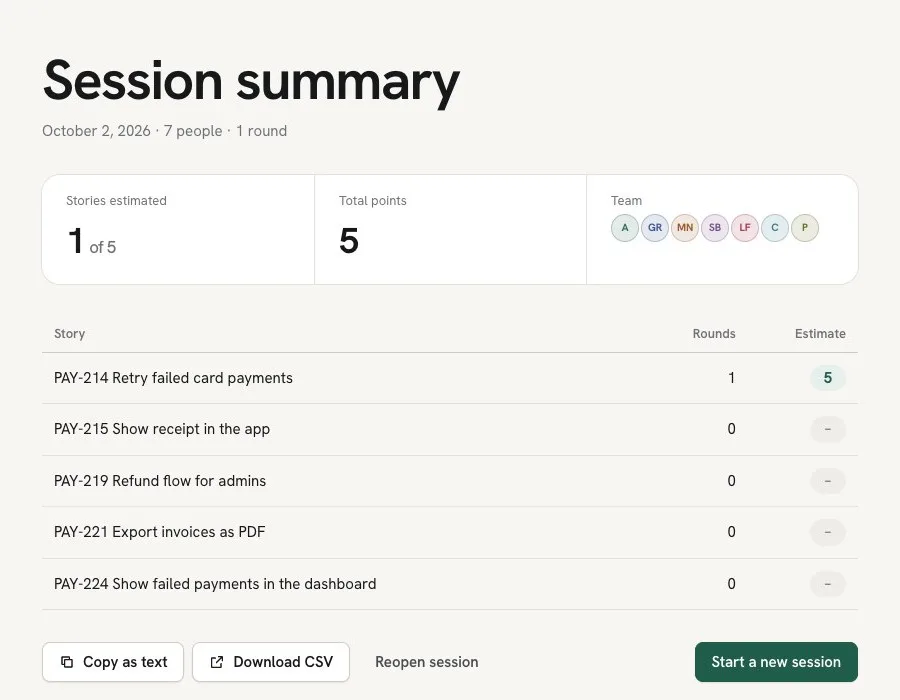This screenshot has height=700, width=900.
Task: Click the Total points label
Action: [x=373, y=201]
